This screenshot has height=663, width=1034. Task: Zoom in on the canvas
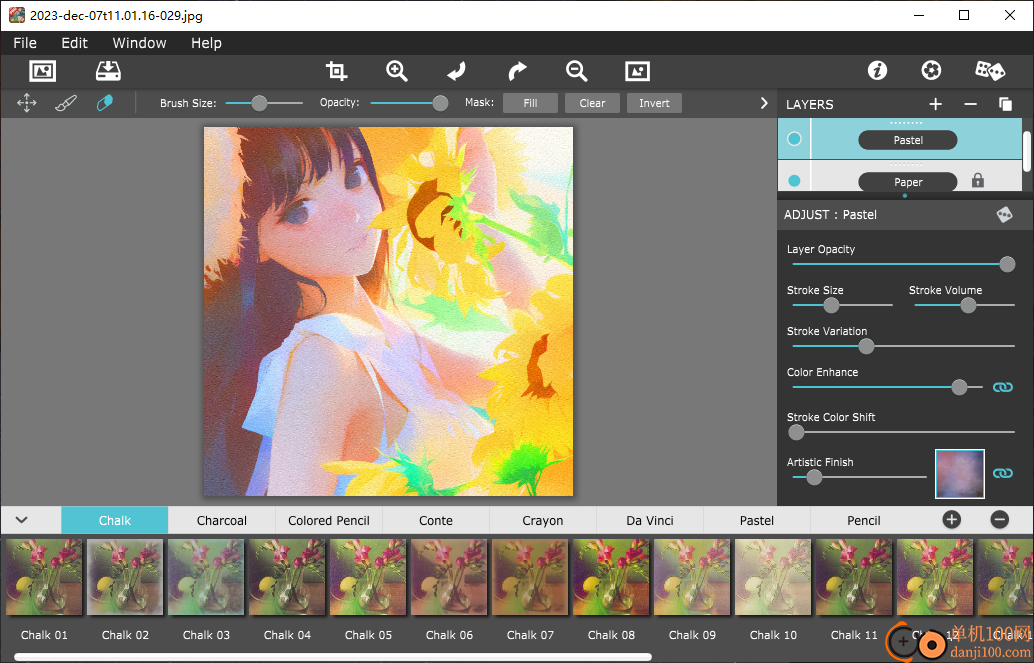pyautogui.click(x=396, y=71)
